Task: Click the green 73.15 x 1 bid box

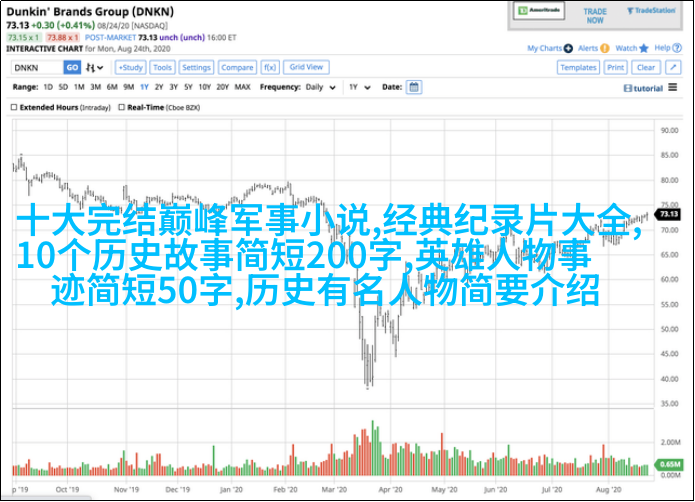Action: pos(23,38)
